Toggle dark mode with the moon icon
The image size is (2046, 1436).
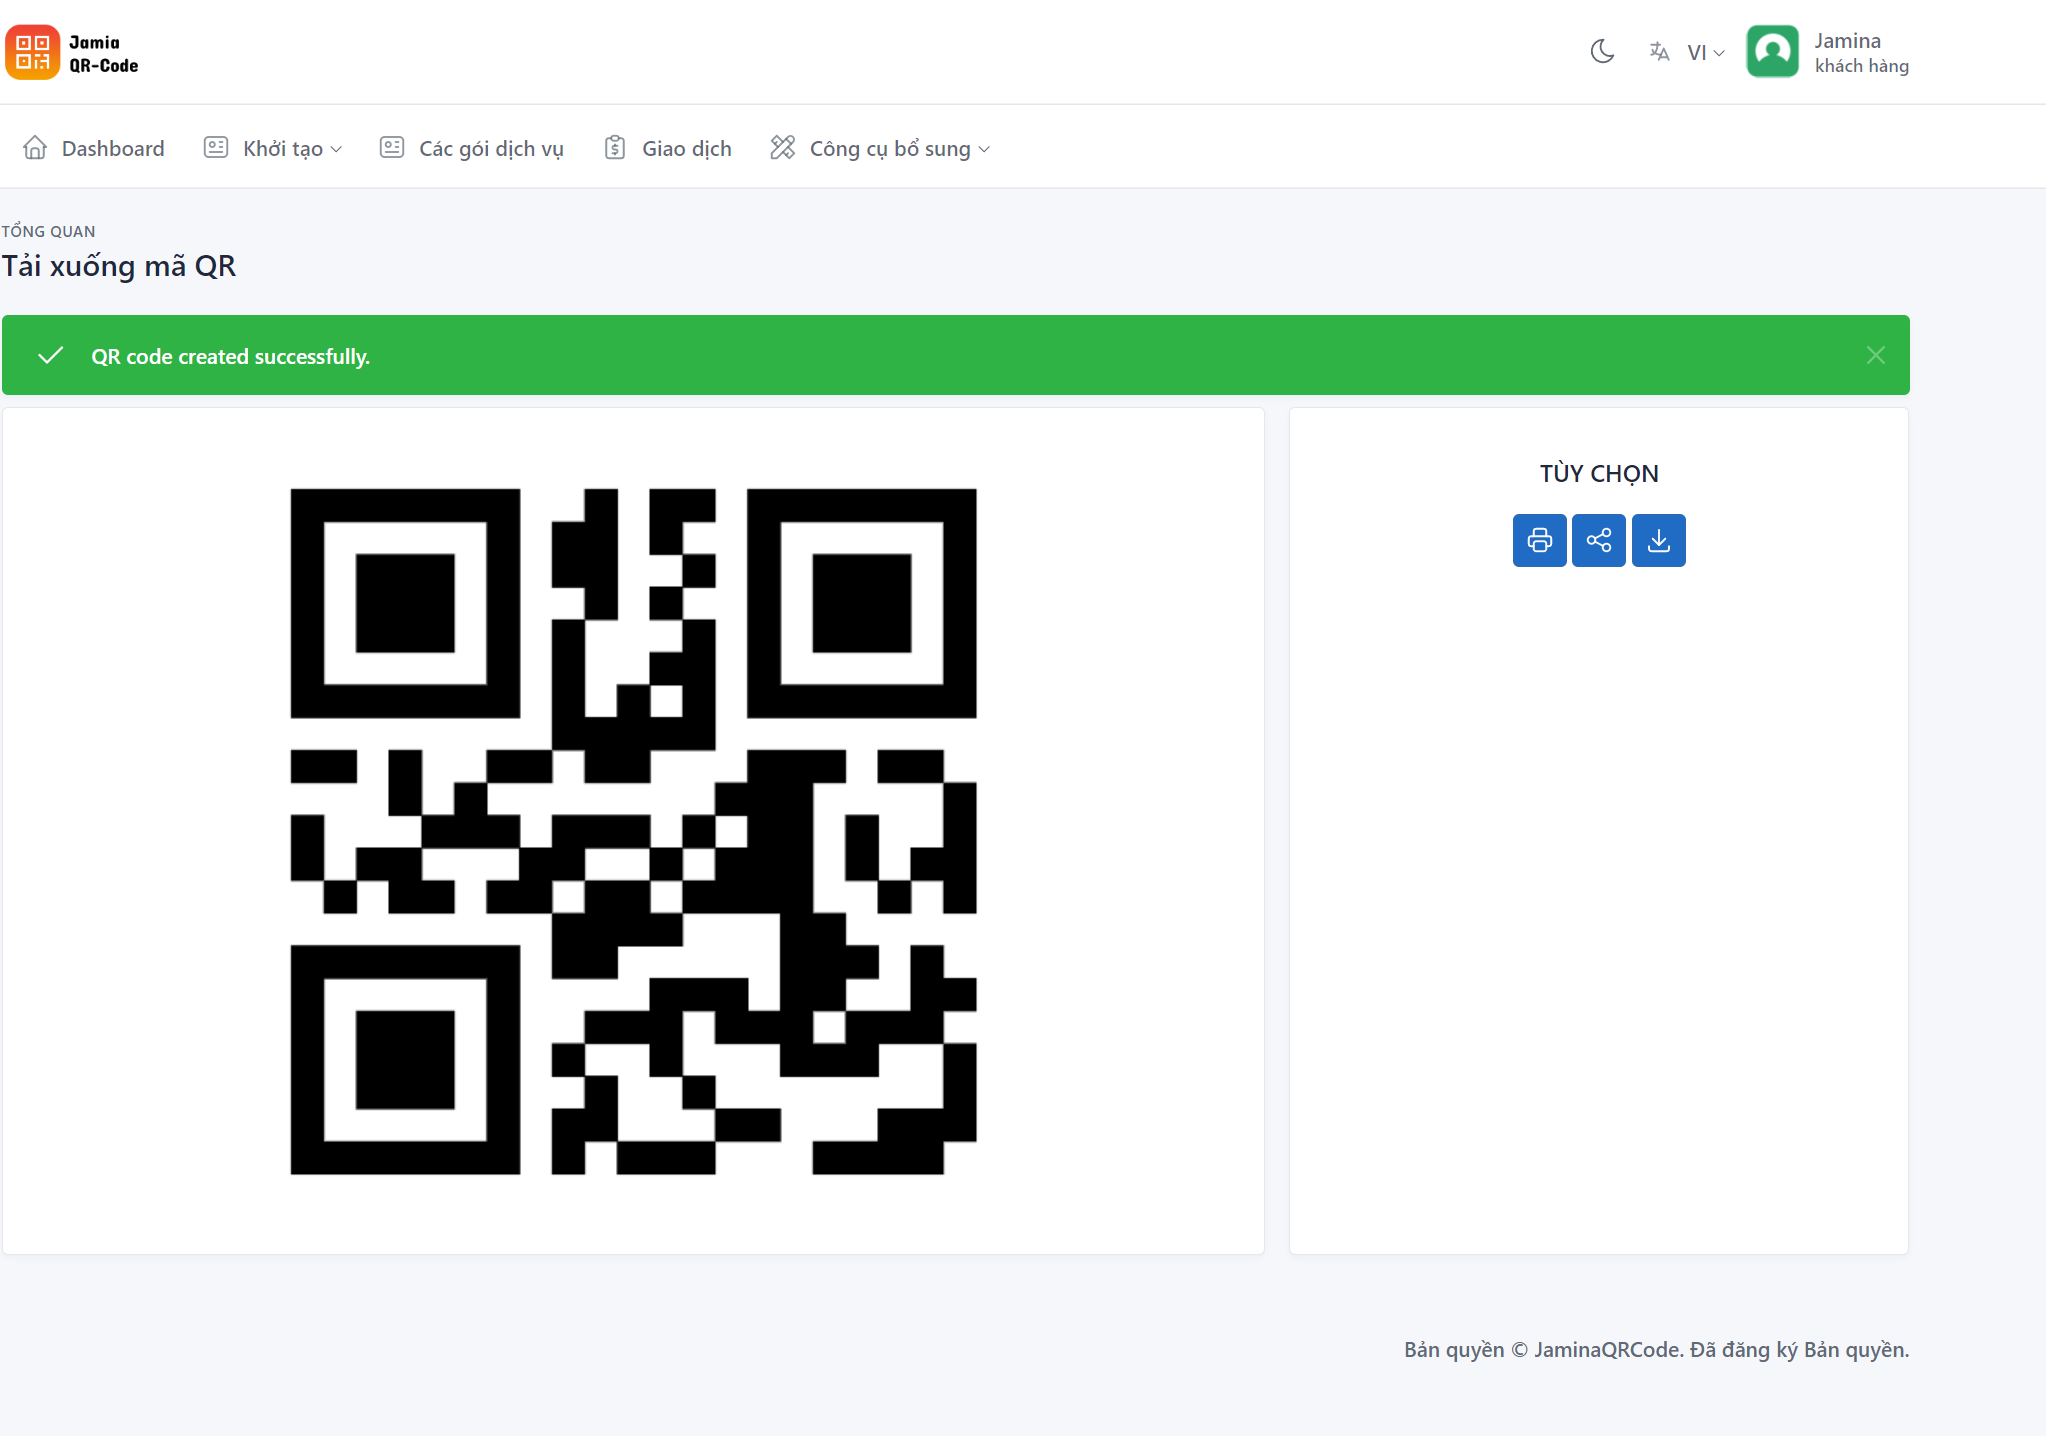tap(1602, 52)
